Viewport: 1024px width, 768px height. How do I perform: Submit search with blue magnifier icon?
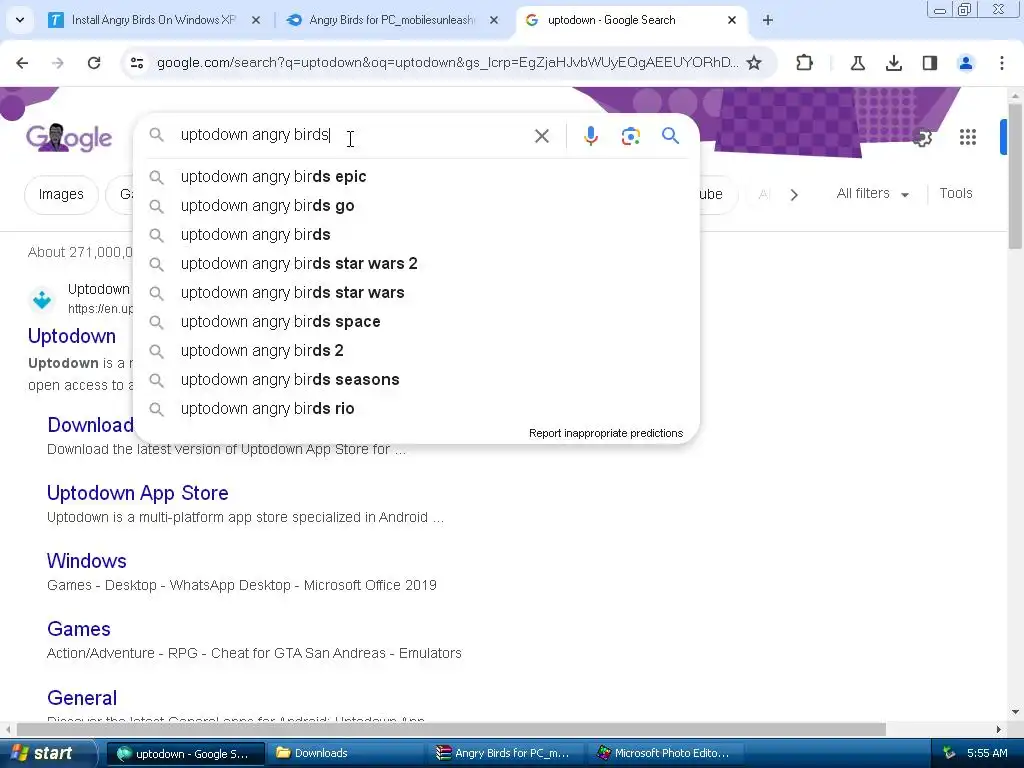(x=670, y=136)
